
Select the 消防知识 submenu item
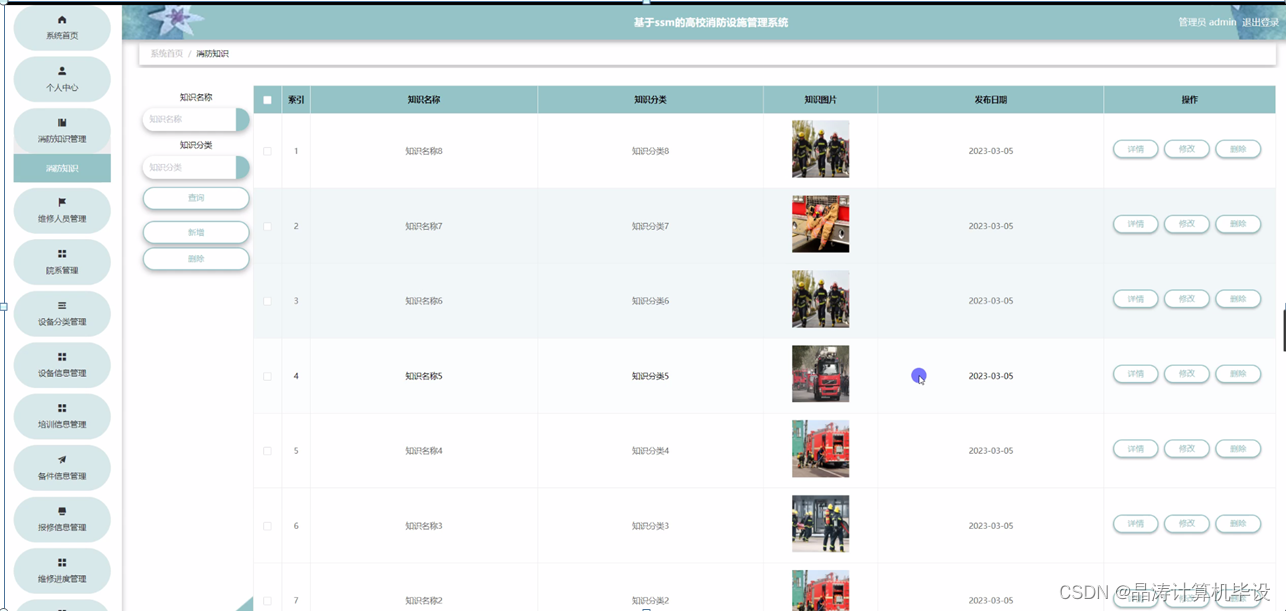62,168
